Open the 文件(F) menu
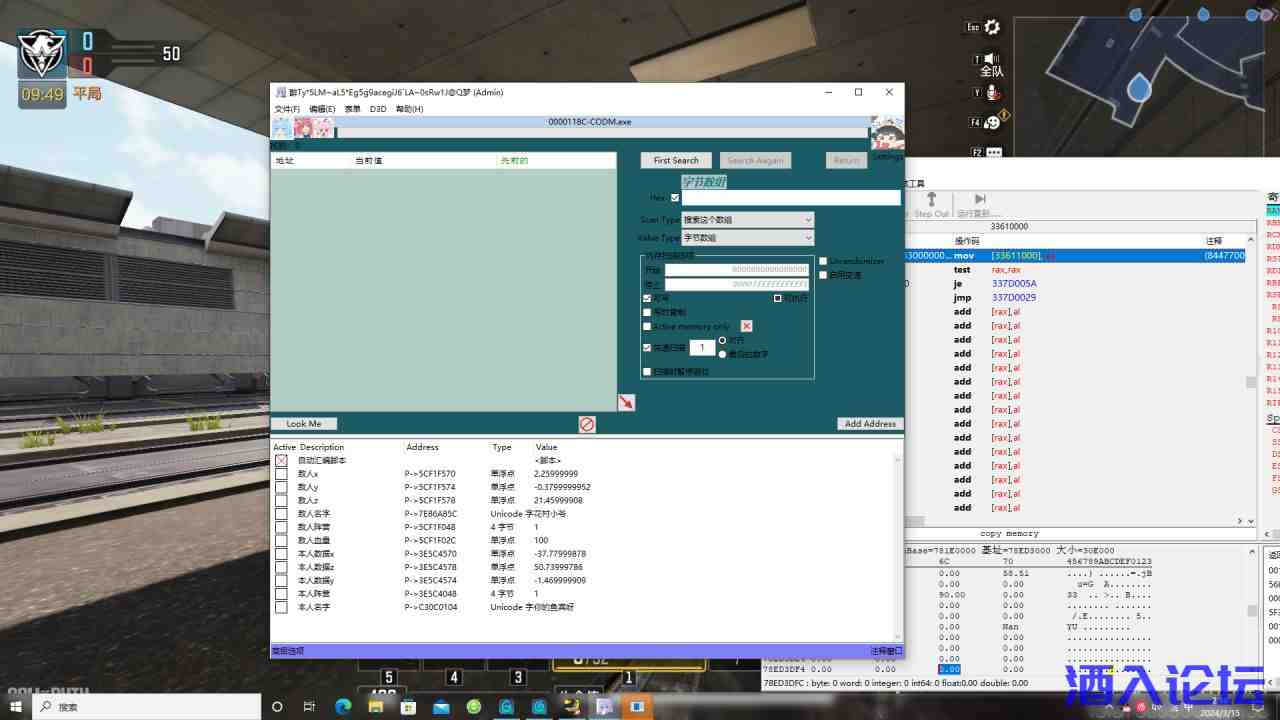 [287, 109]
